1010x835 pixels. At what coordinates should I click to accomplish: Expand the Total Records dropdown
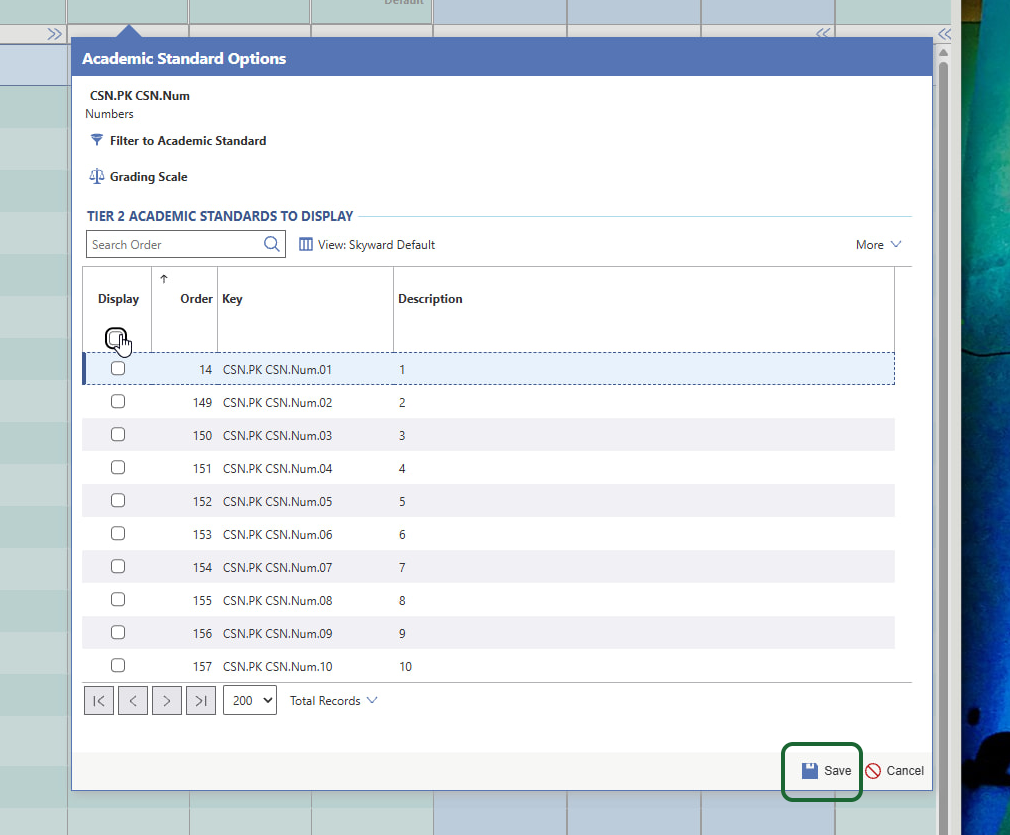point(333,700)
